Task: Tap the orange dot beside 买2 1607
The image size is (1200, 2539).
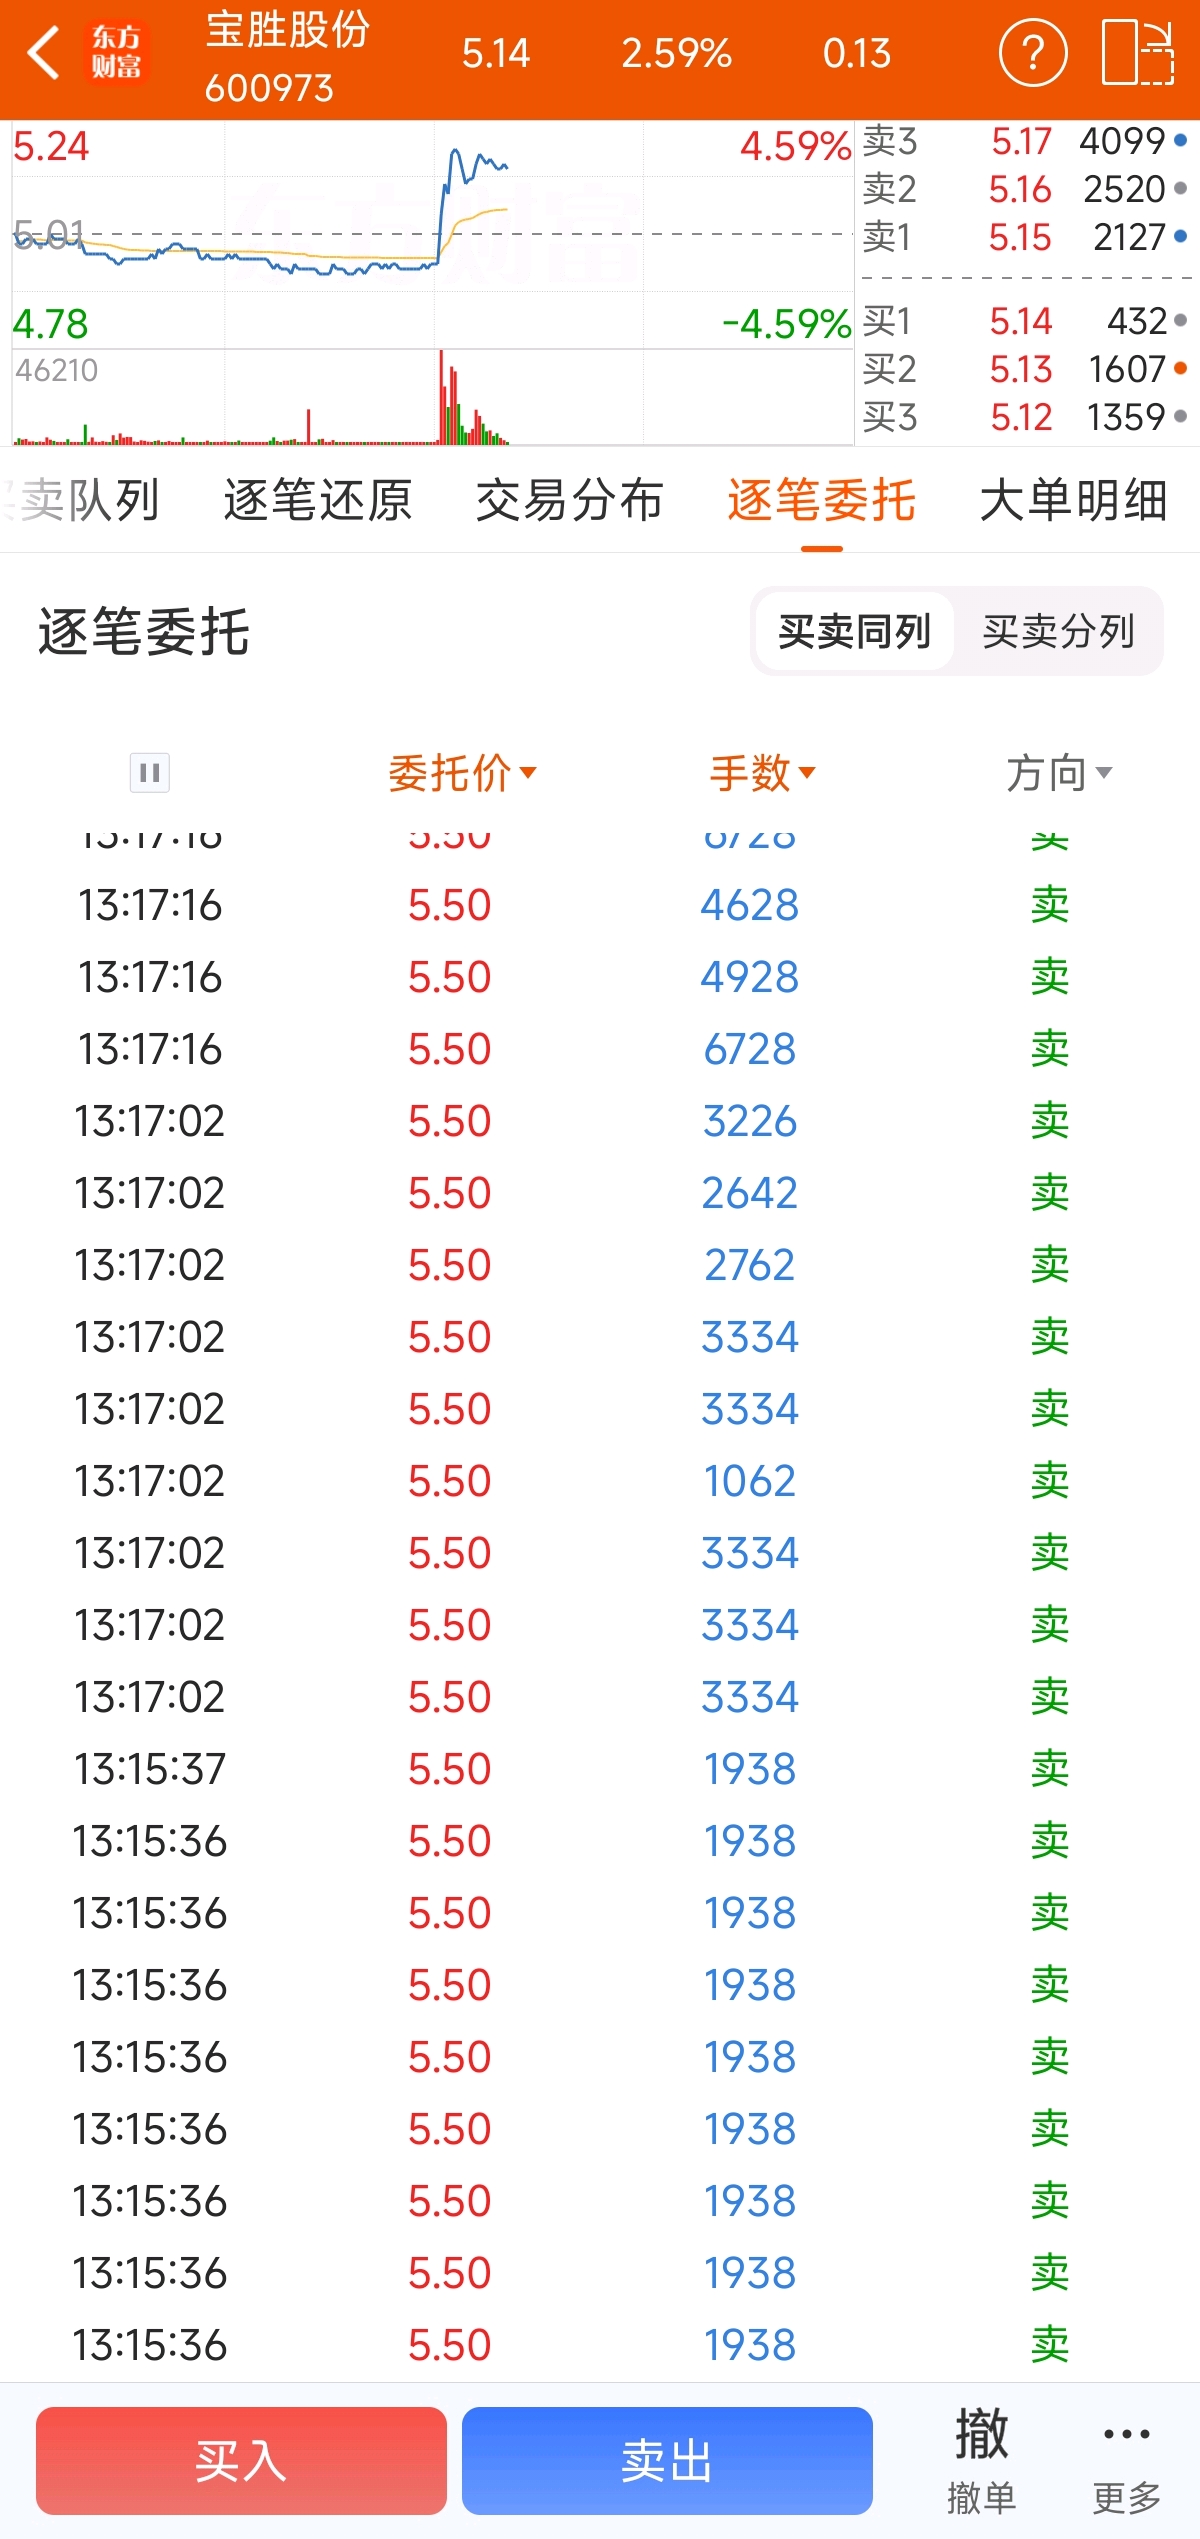Action: click(1180, 369)
